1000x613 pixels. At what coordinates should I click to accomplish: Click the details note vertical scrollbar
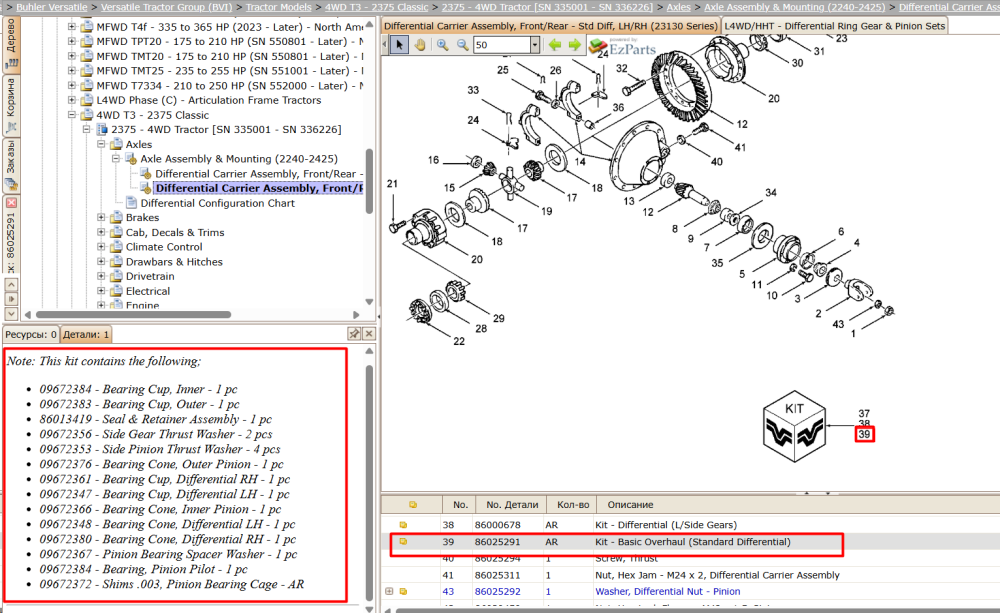point(369,483)
